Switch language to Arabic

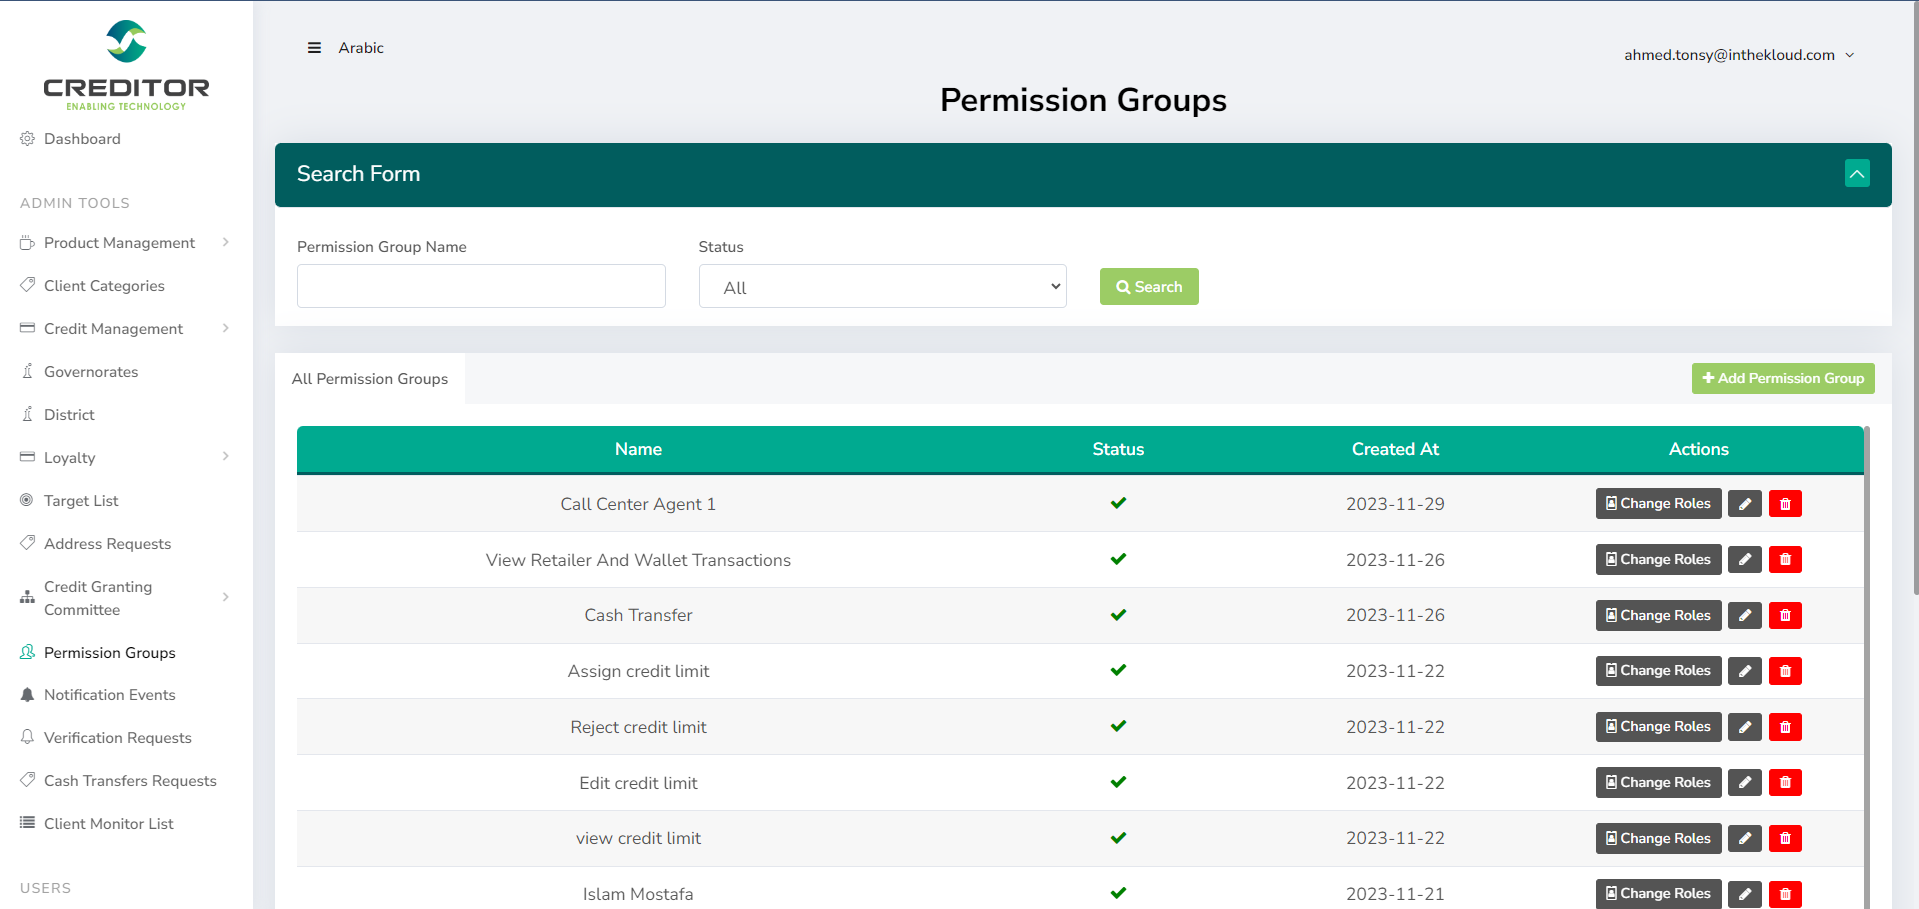point(361,48)
